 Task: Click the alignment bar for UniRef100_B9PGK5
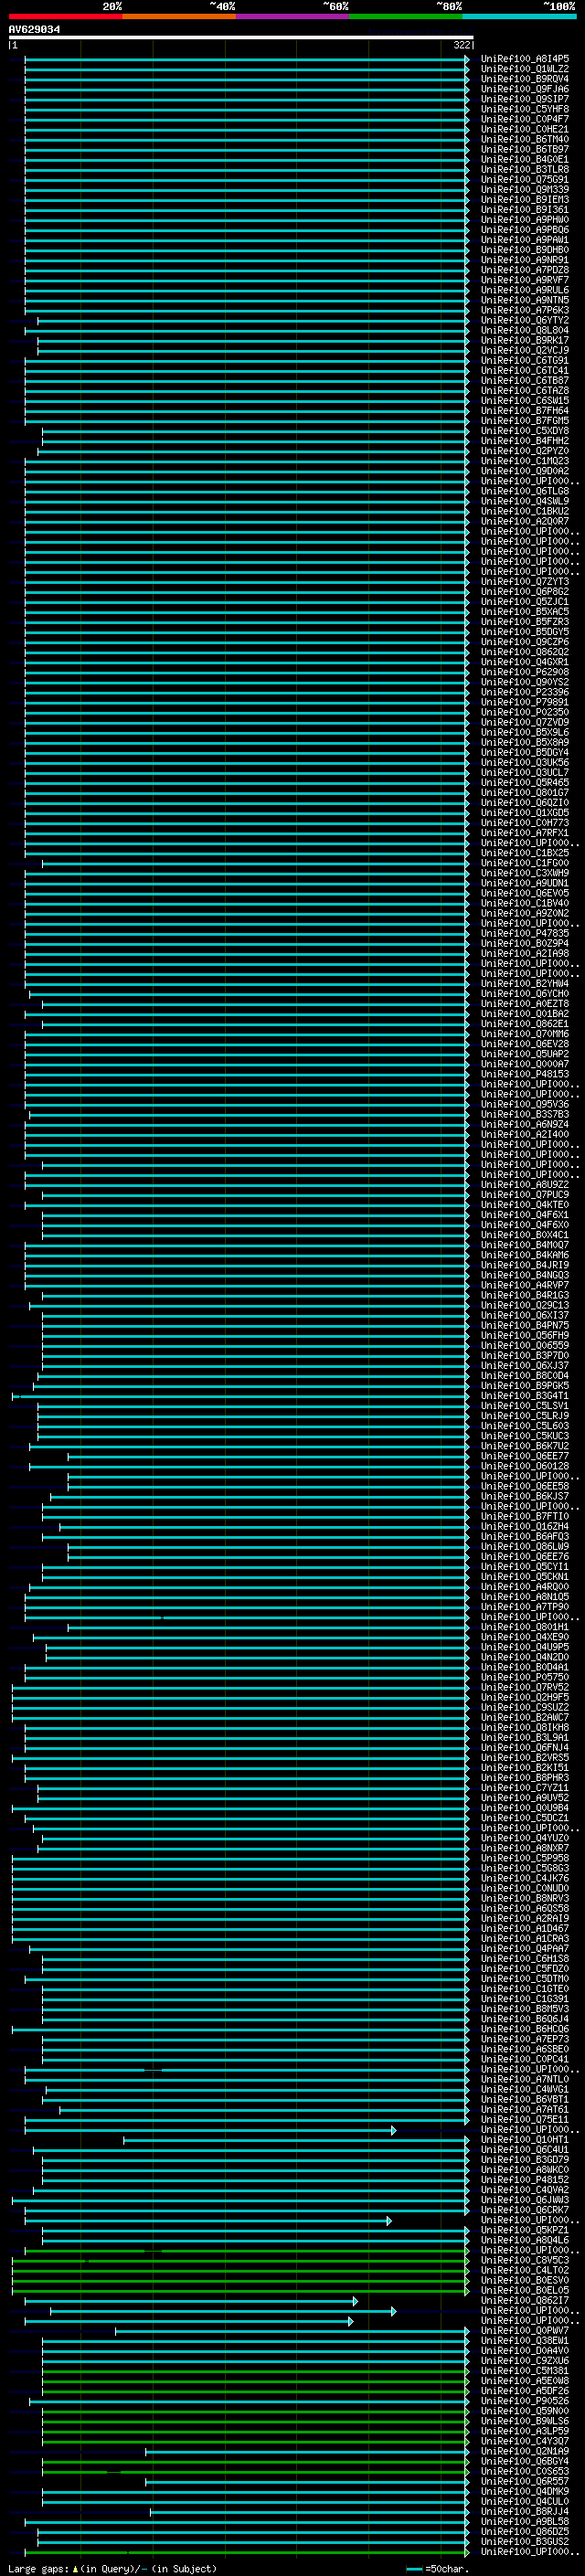point(251,1386)
